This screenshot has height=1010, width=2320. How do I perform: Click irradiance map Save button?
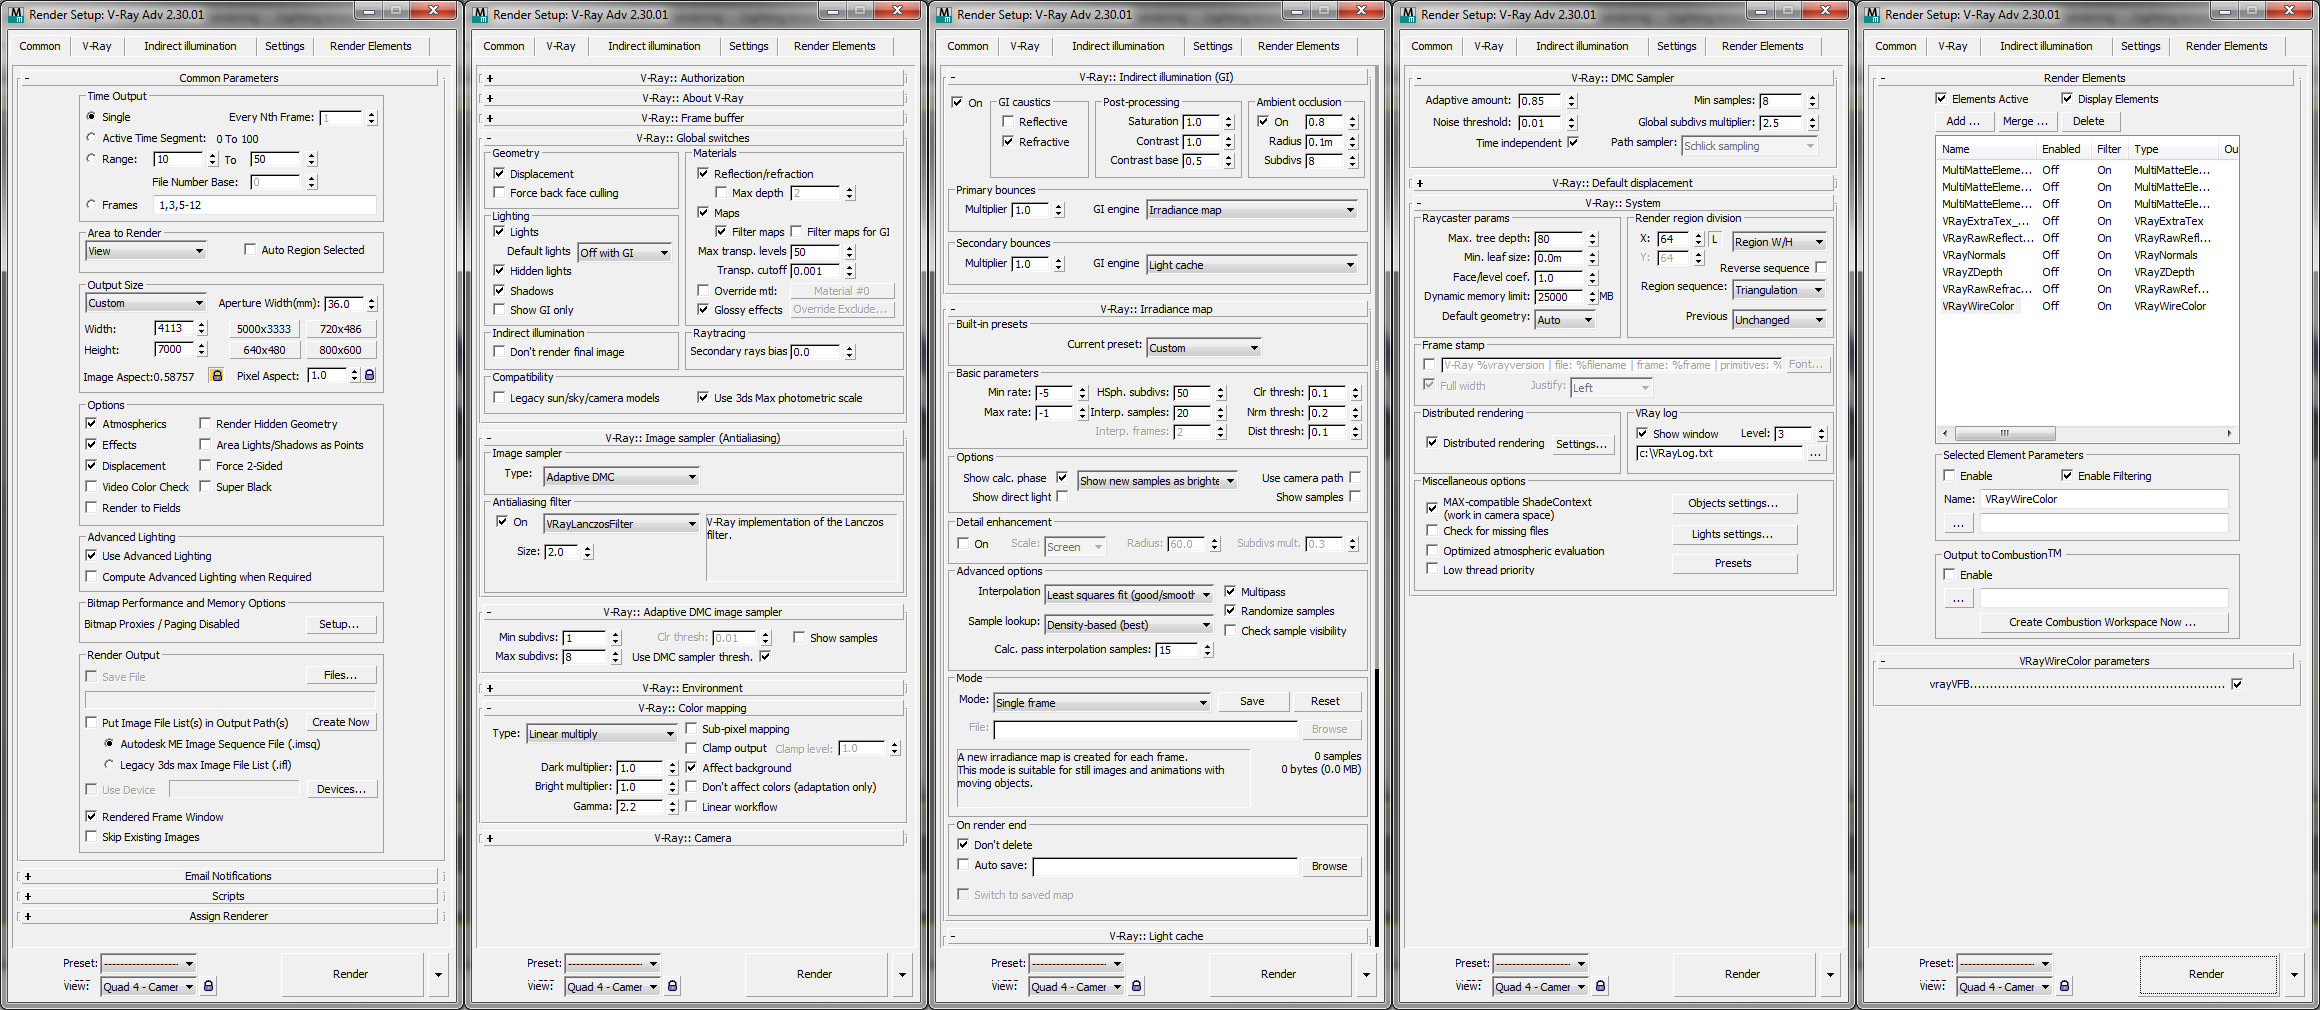pos(1252,701)
